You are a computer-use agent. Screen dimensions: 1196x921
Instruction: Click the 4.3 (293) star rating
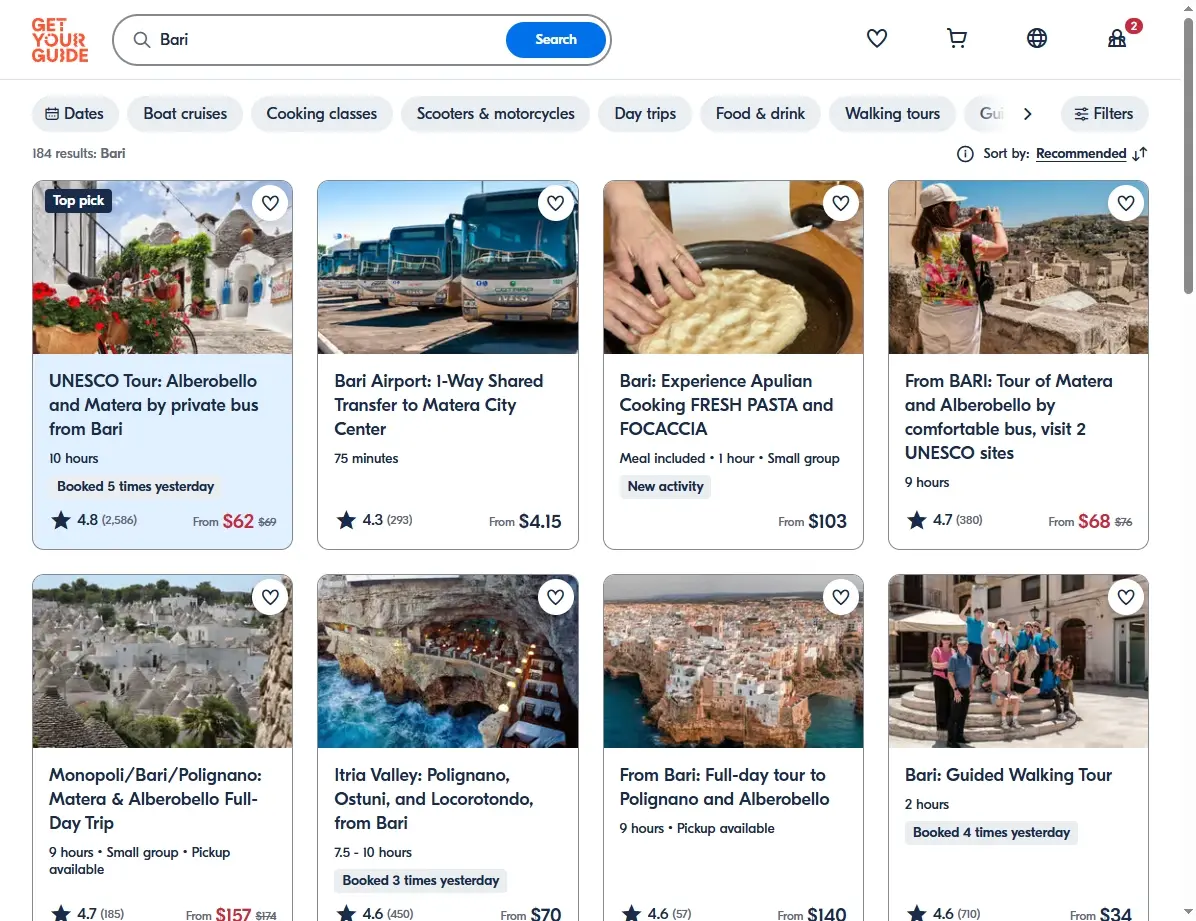pos(374,520)
